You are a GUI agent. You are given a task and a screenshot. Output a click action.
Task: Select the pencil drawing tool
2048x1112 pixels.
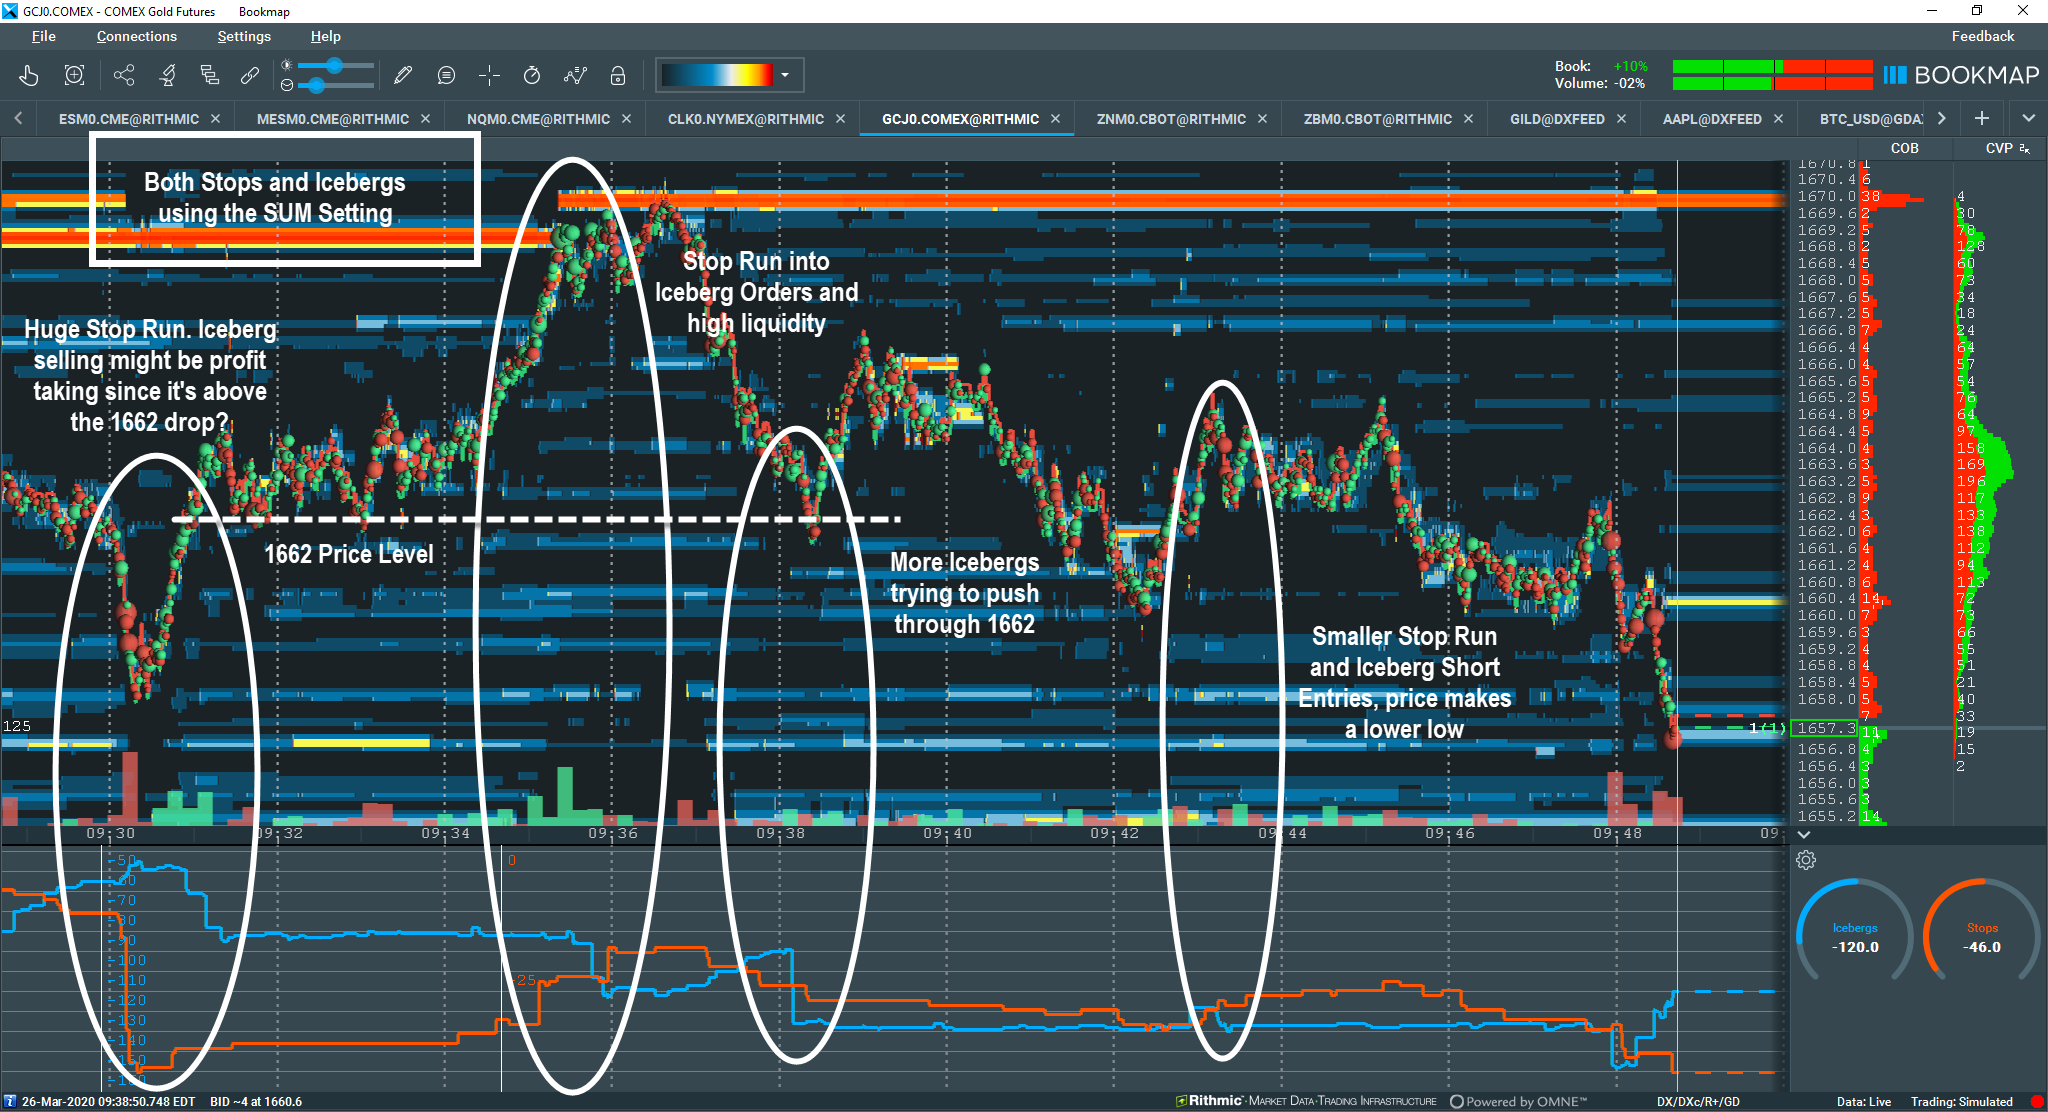click(403, 75)
